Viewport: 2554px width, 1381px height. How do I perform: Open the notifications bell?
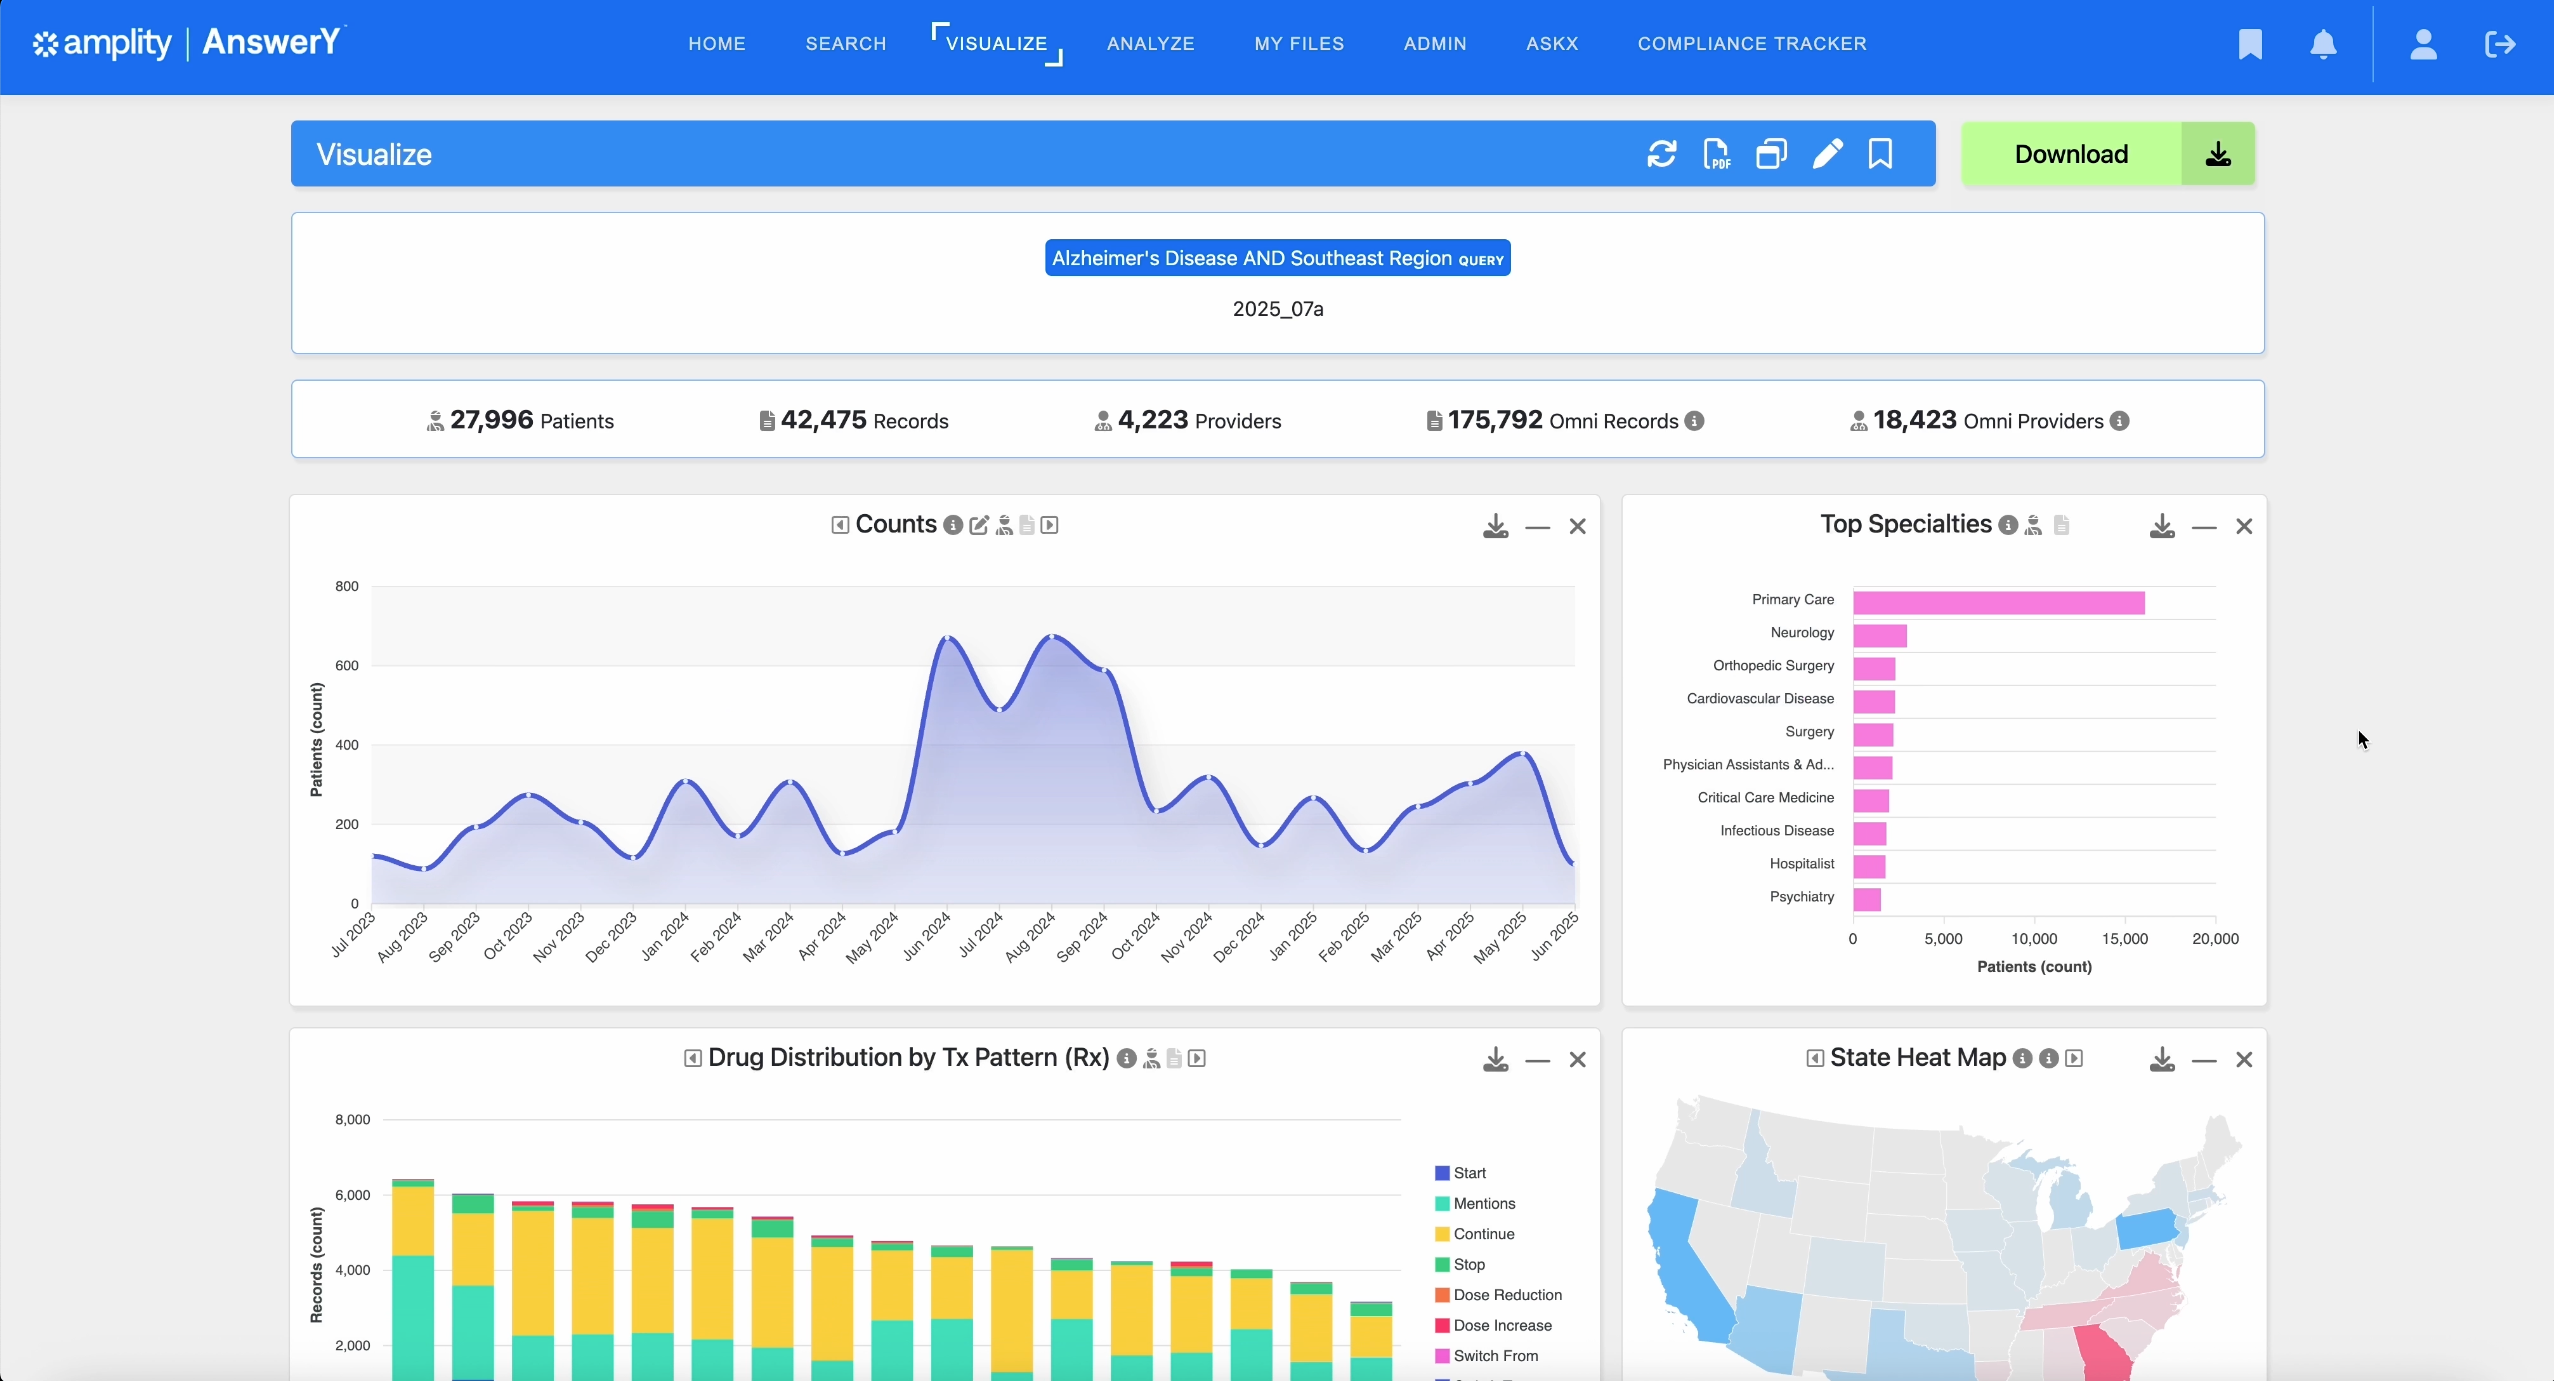coord(2323,44)
